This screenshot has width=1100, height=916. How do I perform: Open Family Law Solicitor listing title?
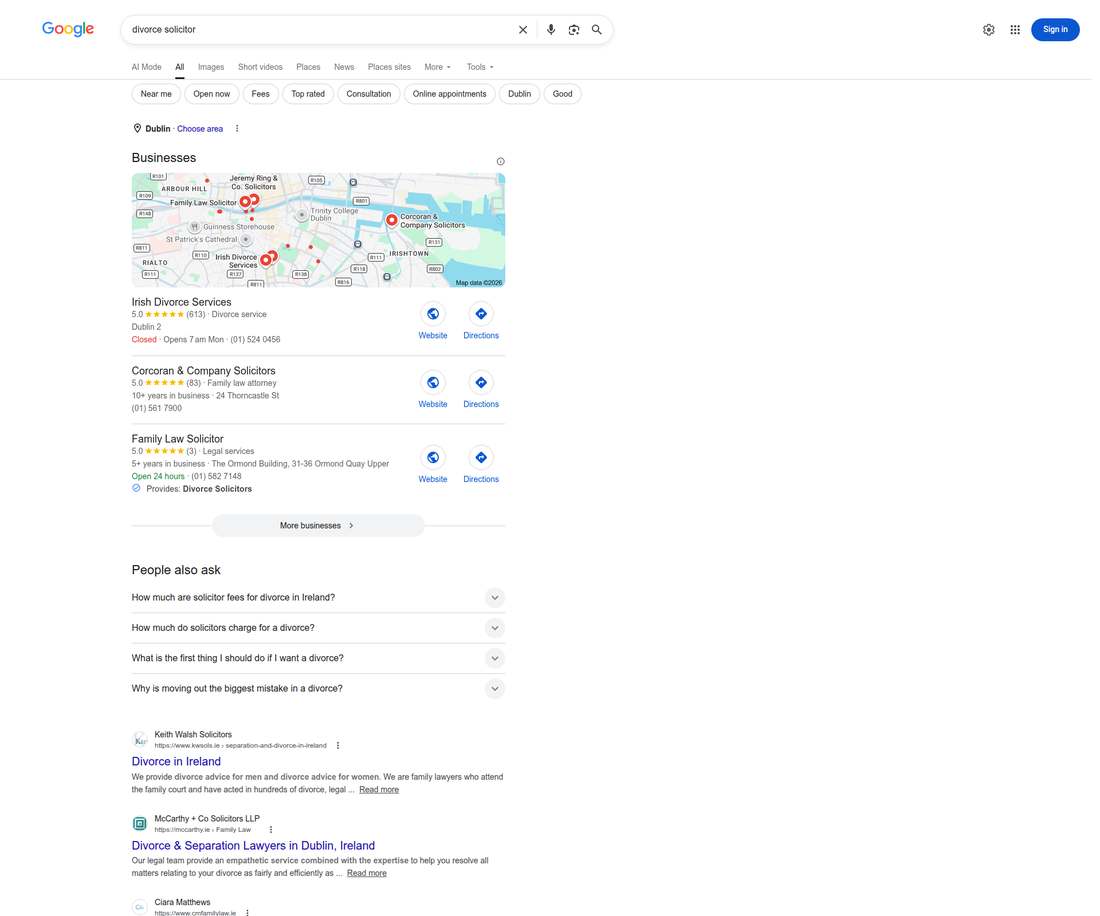177,439
